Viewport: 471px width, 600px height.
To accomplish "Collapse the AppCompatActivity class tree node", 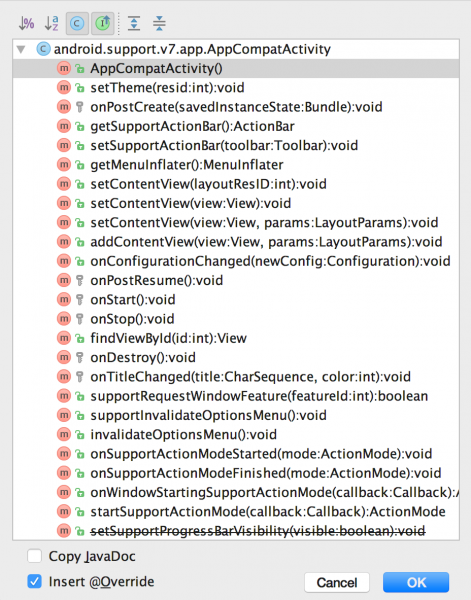I will point(21,49).
